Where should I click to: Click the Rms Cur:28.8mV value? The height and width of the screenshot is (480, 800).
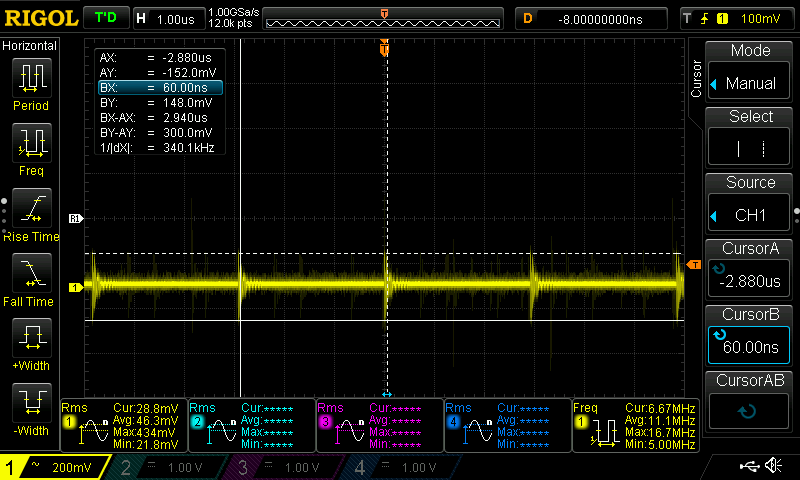pyautogui.click(x=146, y=408)
